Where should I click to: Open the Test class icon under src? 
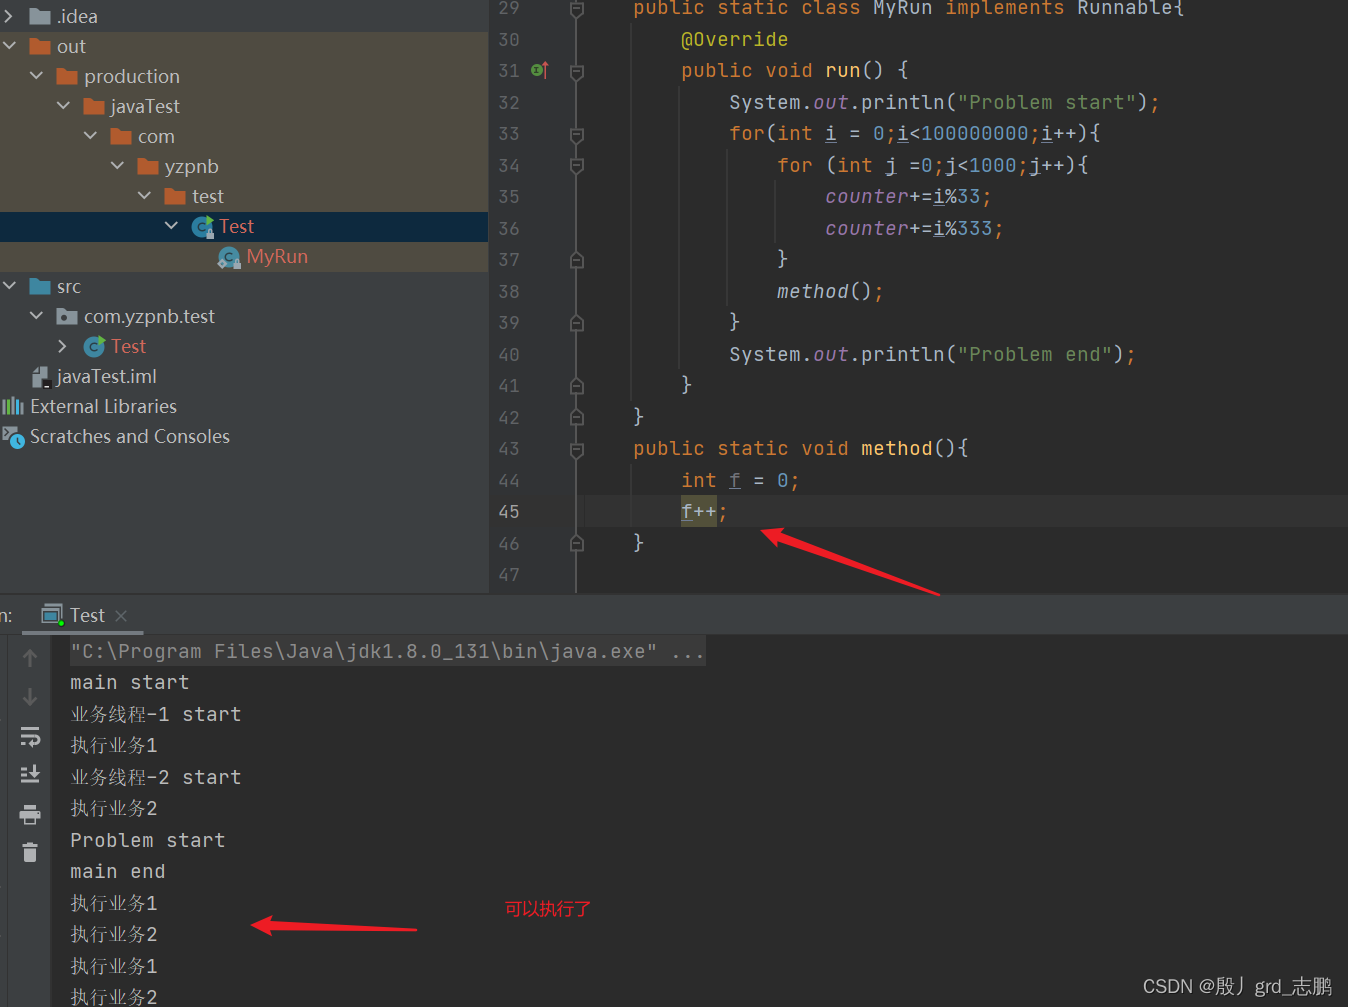94,346
